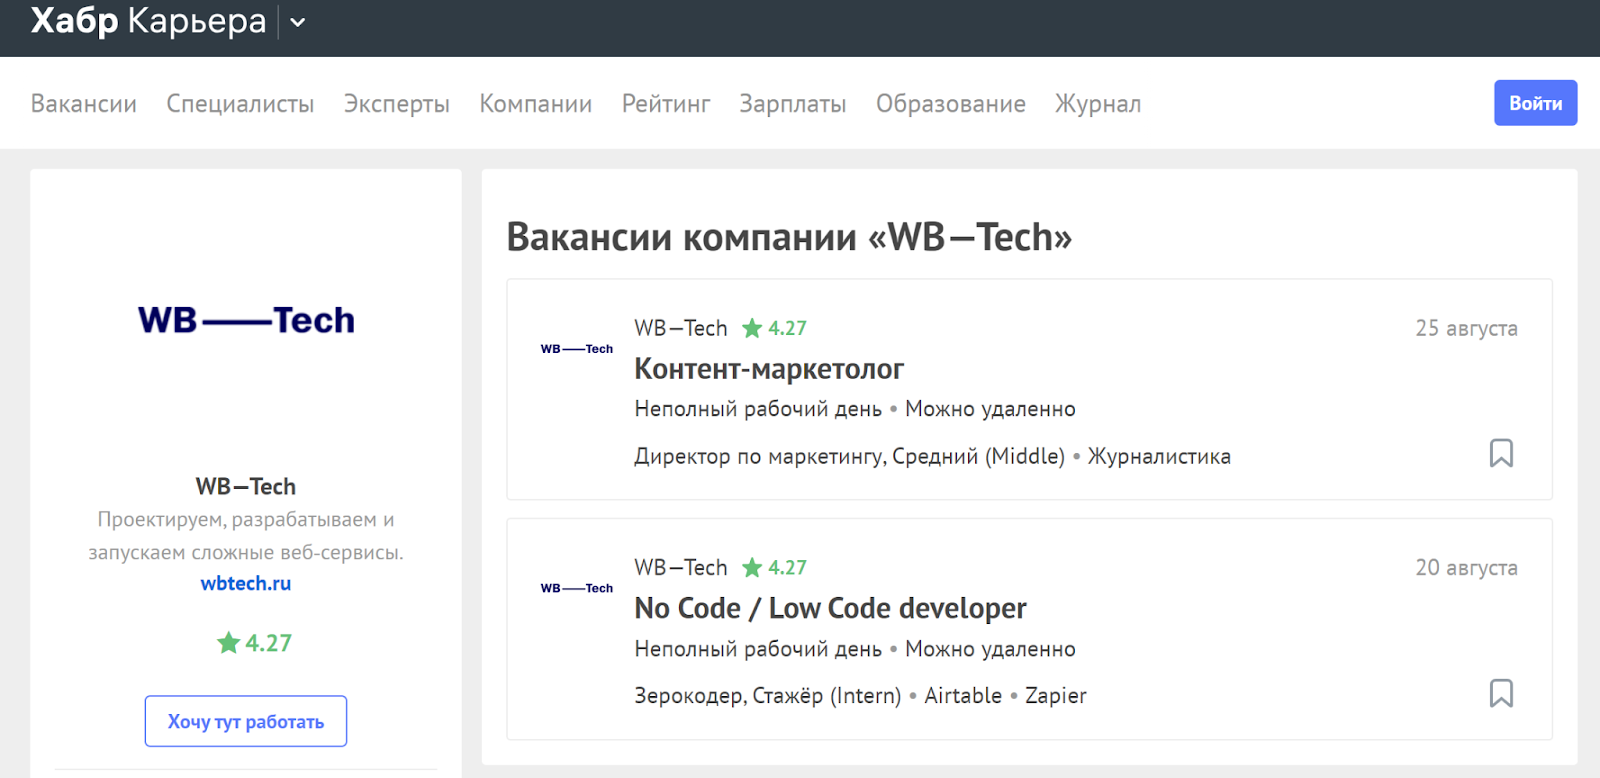Open the Контент-маркетолог vacancy title
The width and height of the screenshot is (1600, 778).
769,369
